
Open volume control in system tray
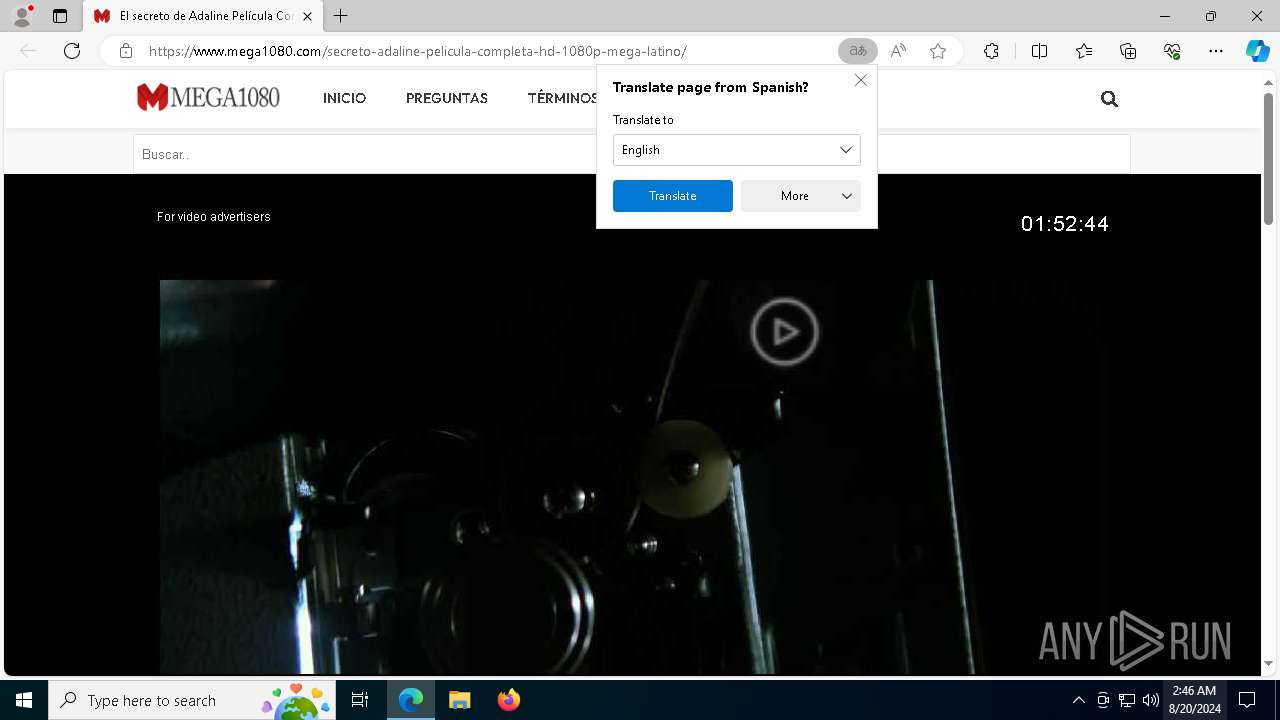click(x=1151, y=700)
